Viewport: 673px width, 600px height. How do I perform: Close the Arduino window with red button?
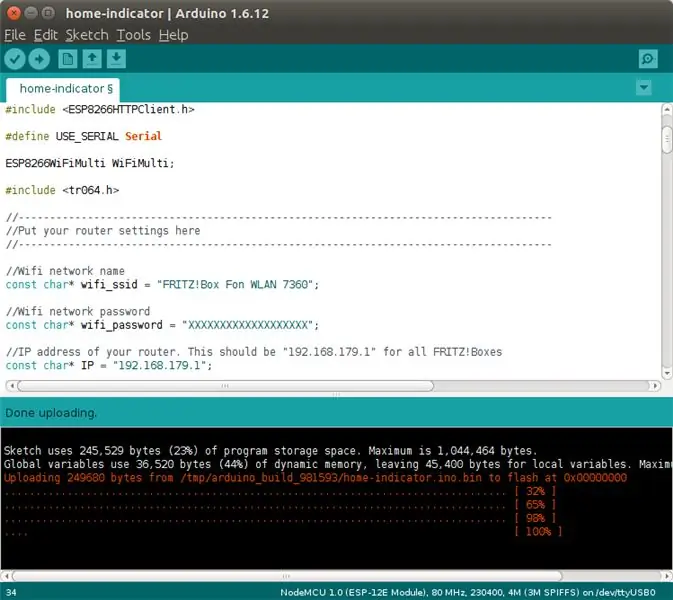coord(14,13)
